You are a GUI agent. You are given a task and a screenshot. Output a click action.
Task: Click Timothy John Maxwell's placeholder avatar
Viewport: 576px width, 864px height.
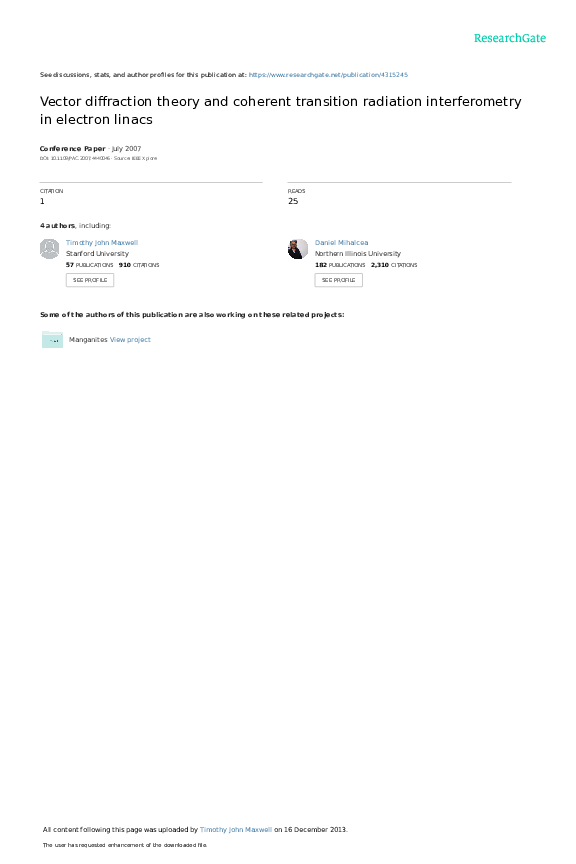pos(50,249)
